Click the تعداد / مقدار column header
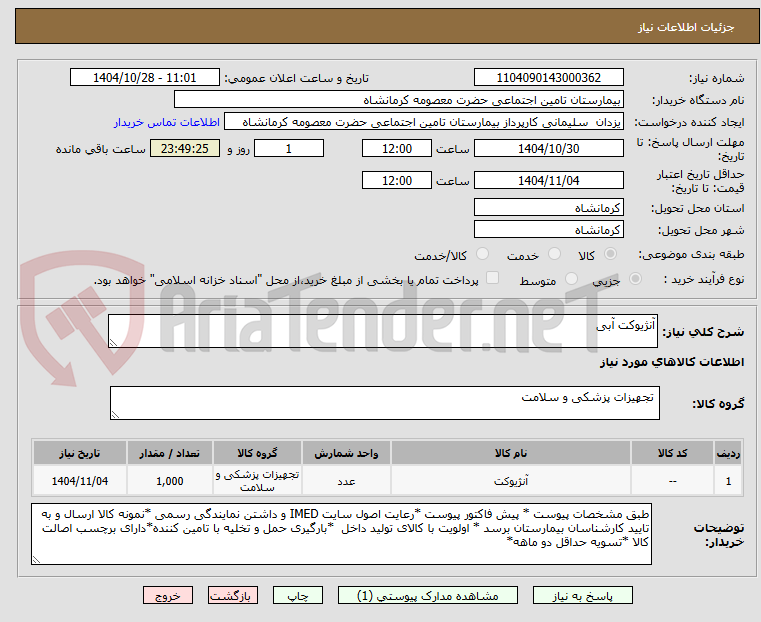This screenshot has height=622, width=761. tap(170, 453)
